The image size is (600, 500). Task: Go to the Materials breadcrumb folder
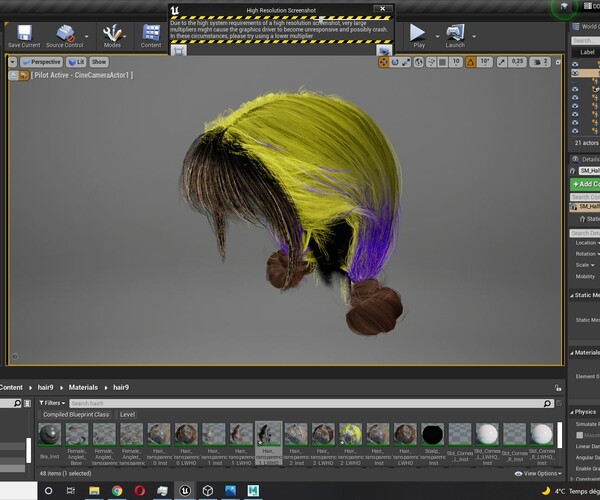point(83,388)
